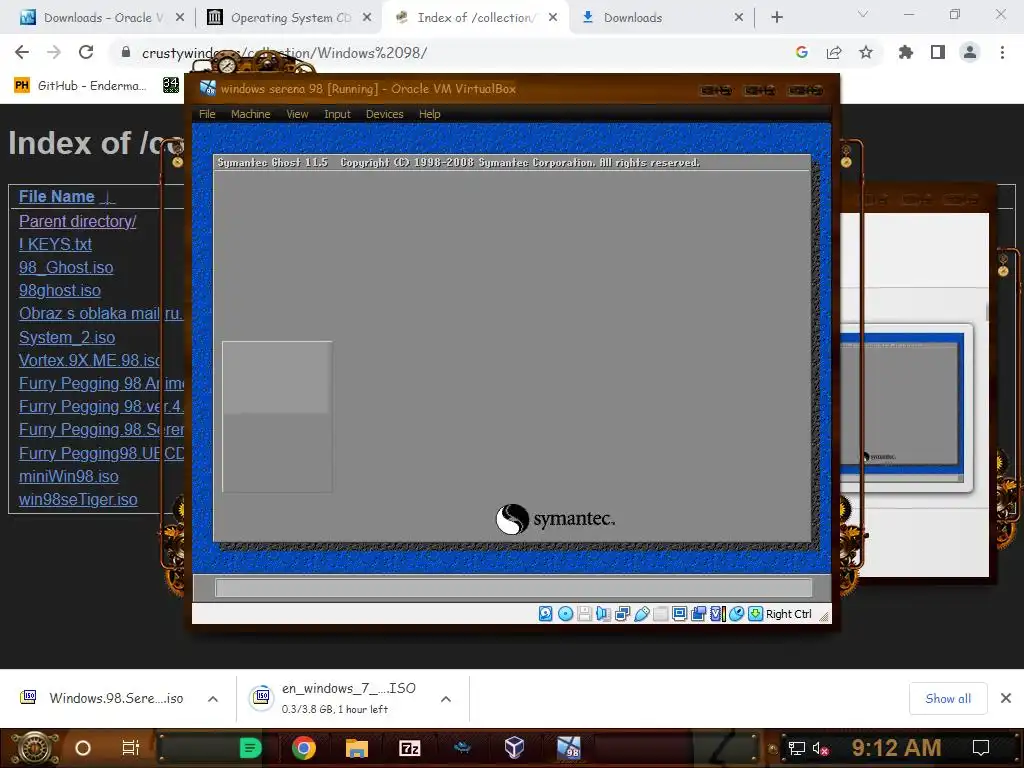Click the Chrome address bar URL
This screenshot has height=768, width=1024.
285,53
